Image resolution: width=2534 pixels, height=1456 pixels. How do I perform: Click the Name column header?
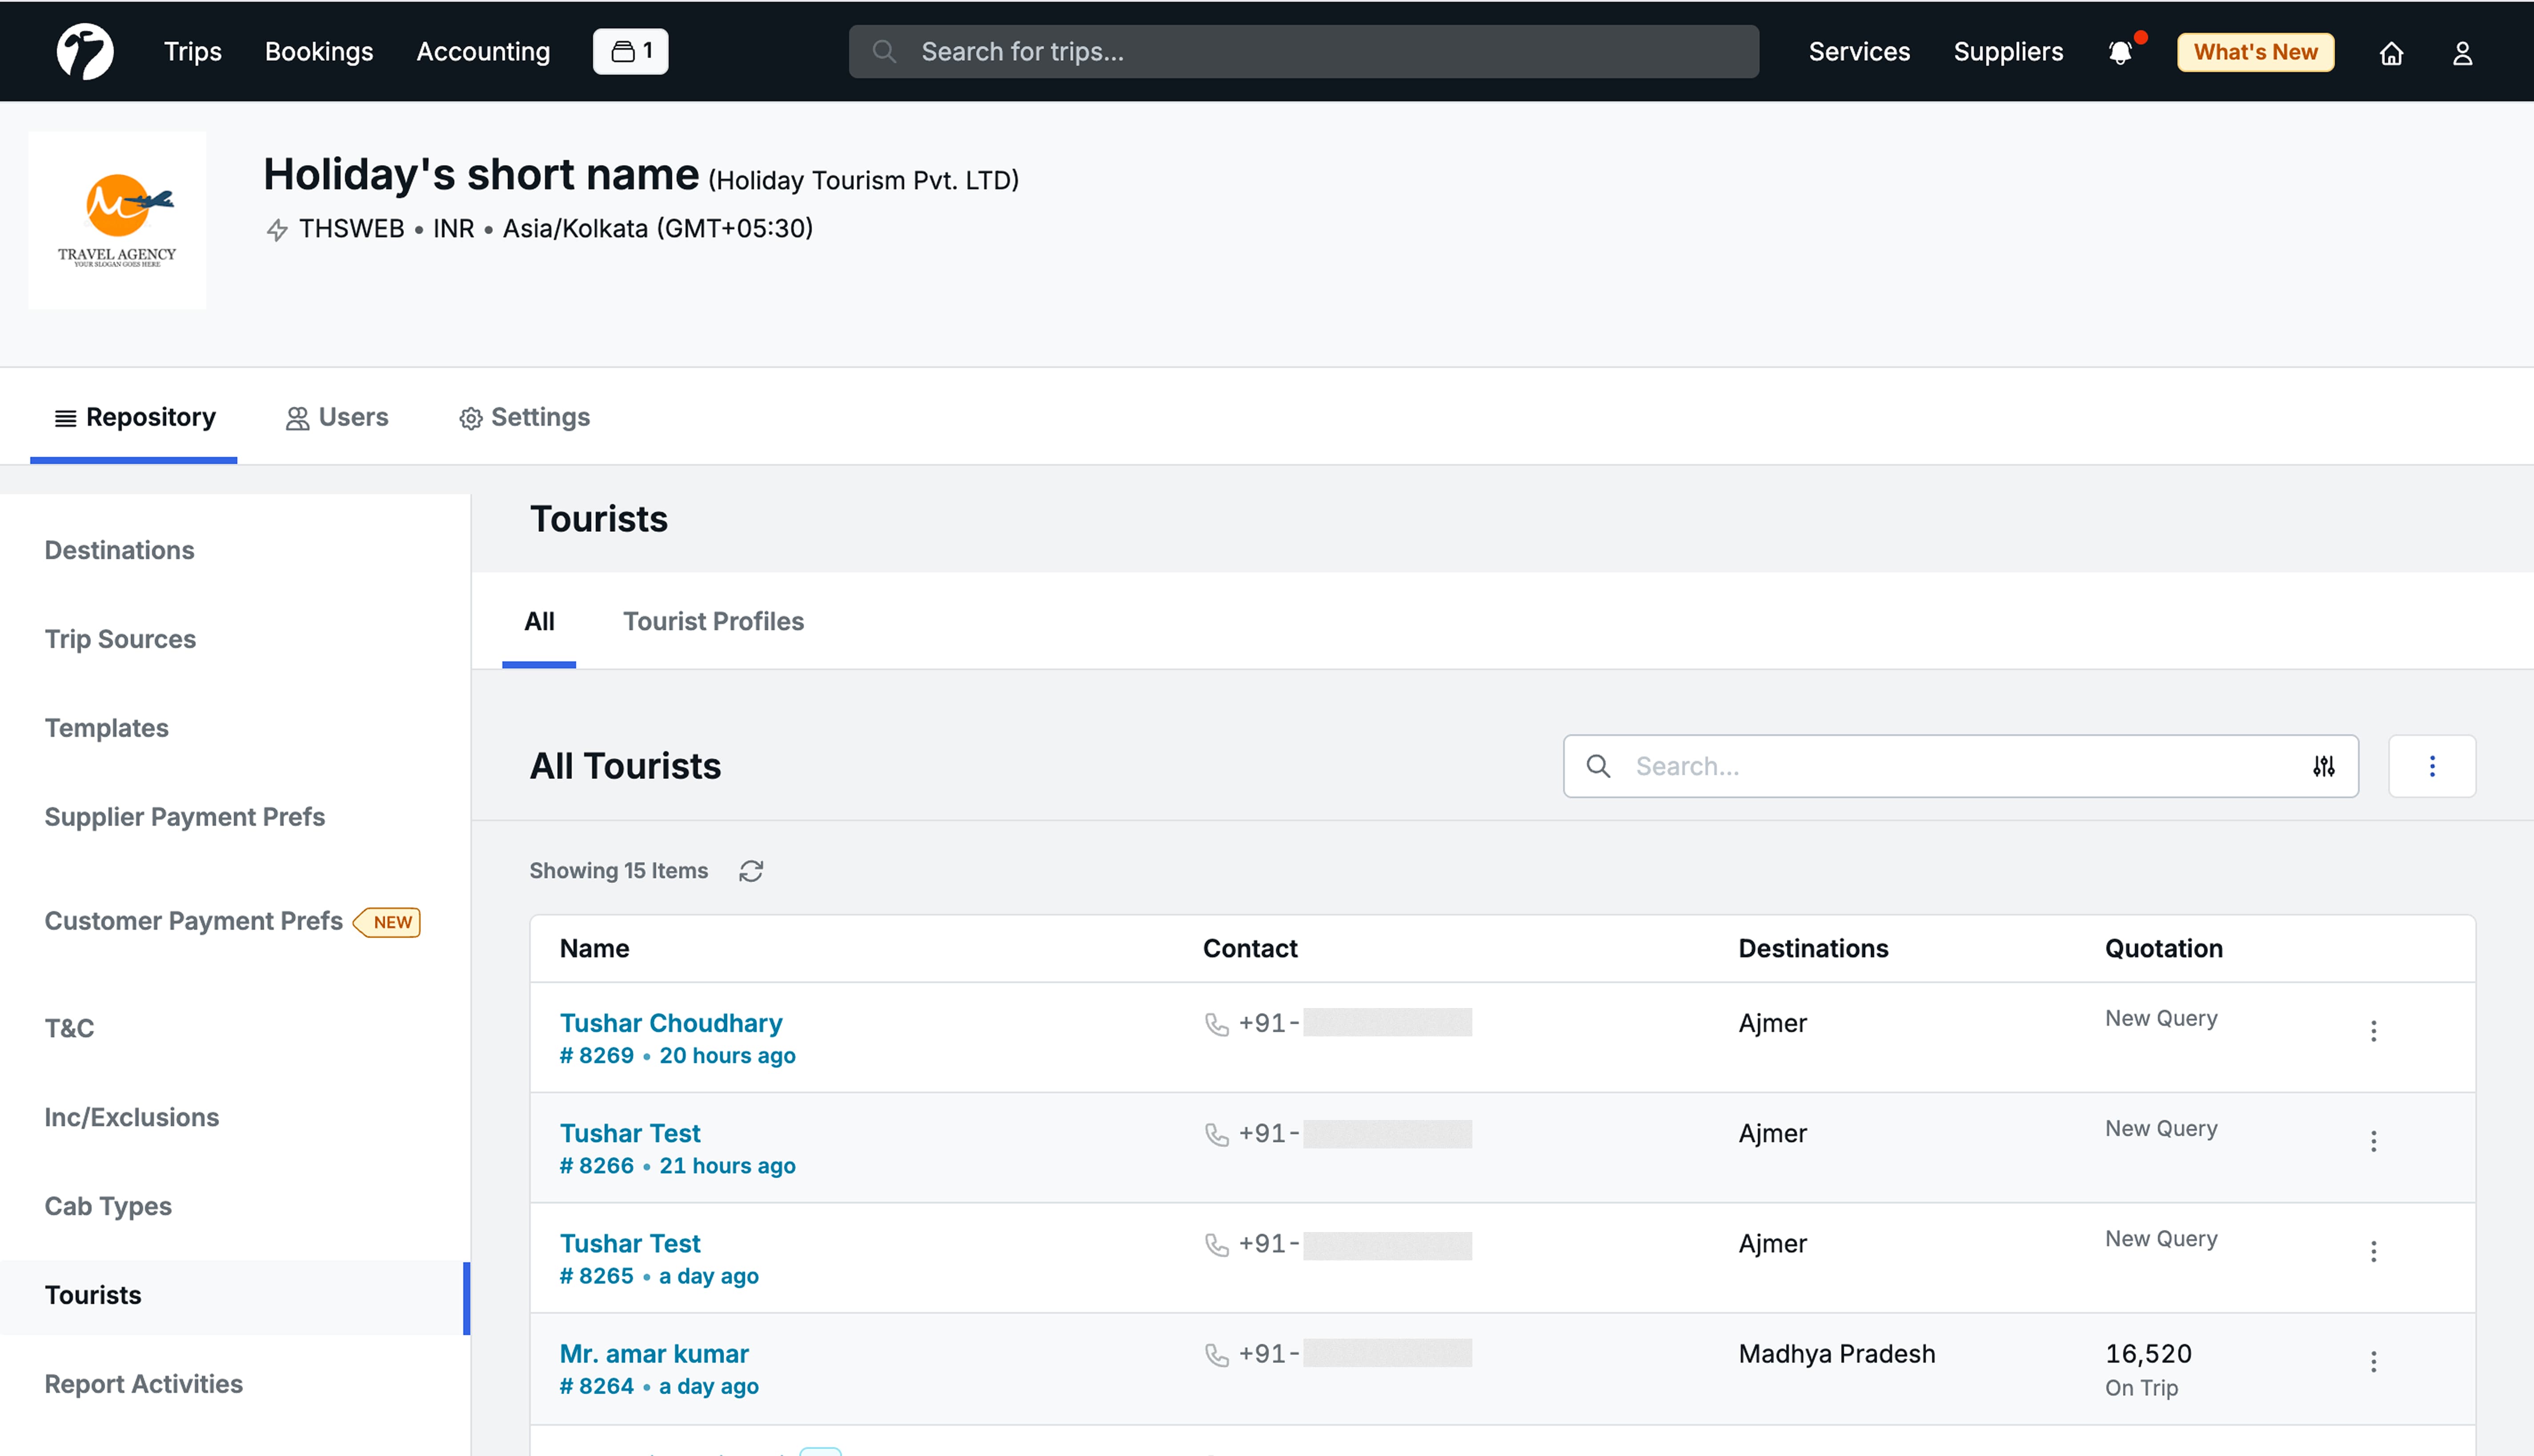(x=594, y=948)
